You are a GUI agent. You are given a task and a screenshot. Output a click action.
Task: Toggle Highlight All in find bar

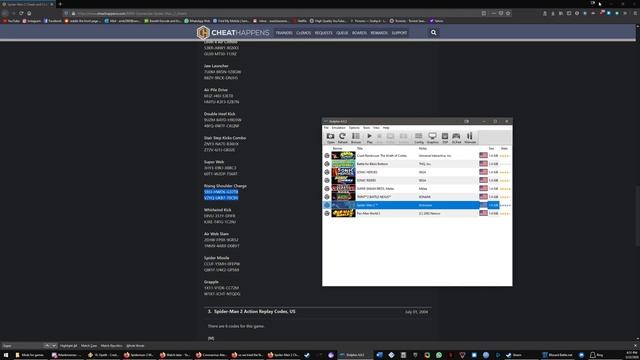69,346
